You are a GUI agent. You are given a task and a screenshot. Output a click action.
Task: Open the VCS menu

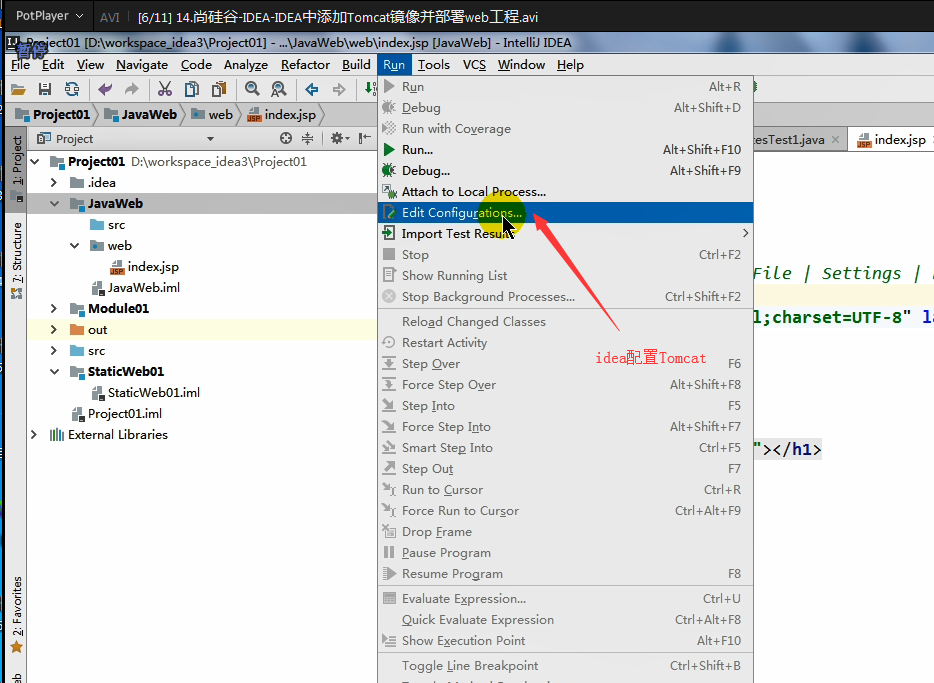[474, 64]
